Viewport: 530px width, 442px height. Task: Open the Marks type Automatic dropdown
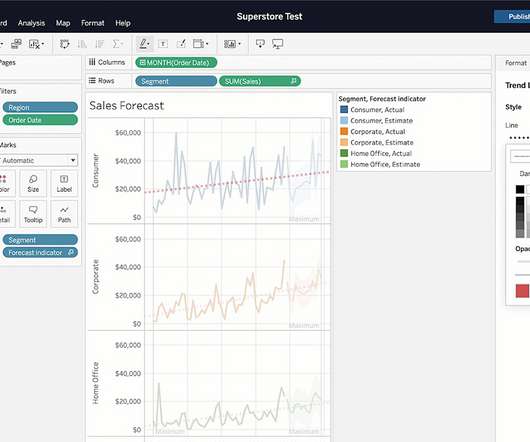click(x=39, y=160)
